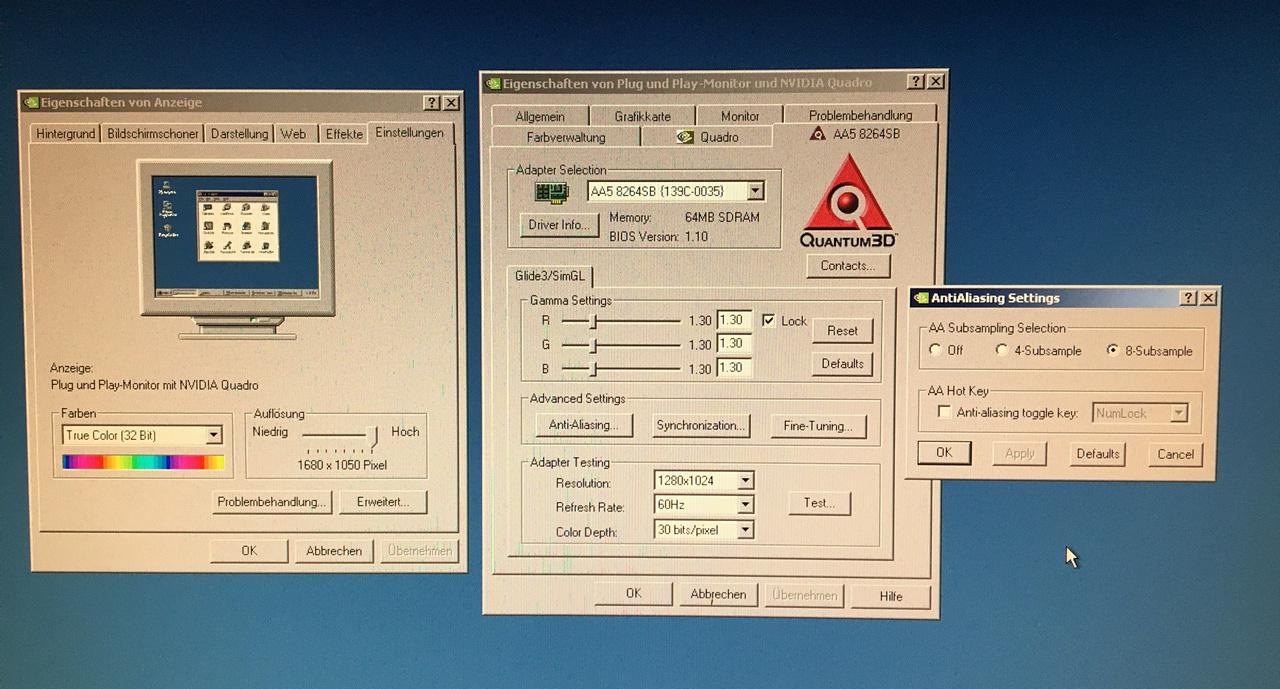Select the 8-Subsample radio button
Screen dimensions: 1280x689
pos(1113,351)
